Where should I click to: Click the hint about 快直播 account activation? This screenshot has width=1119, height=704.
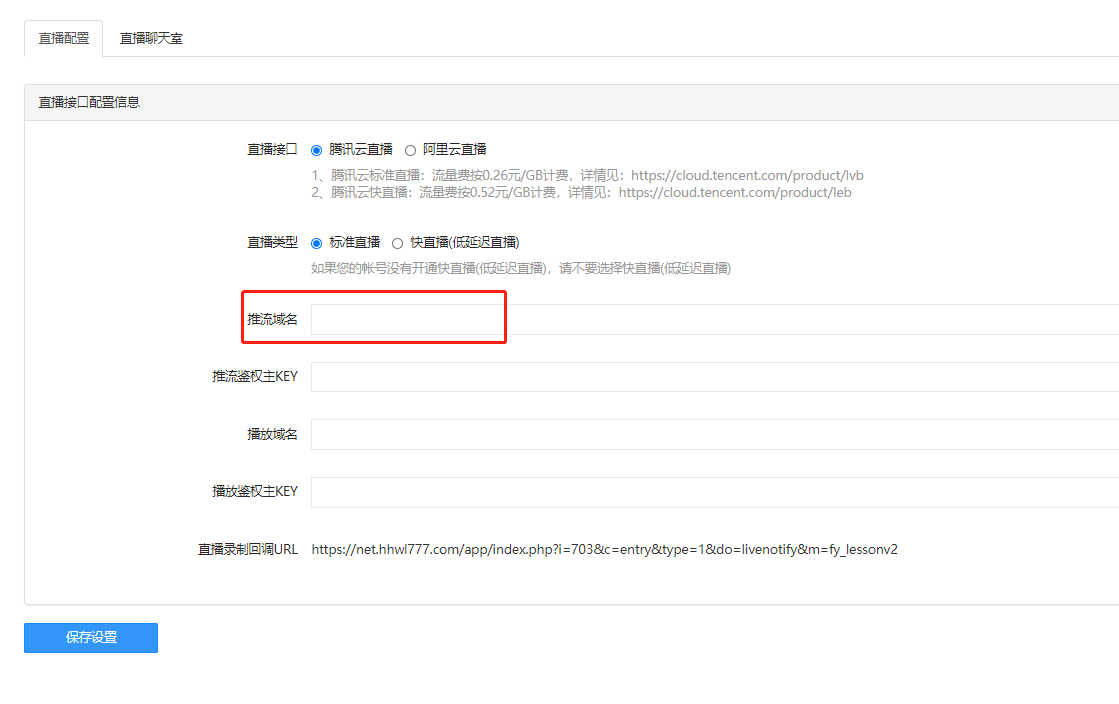pyautogui.click(x=521, y=268)
